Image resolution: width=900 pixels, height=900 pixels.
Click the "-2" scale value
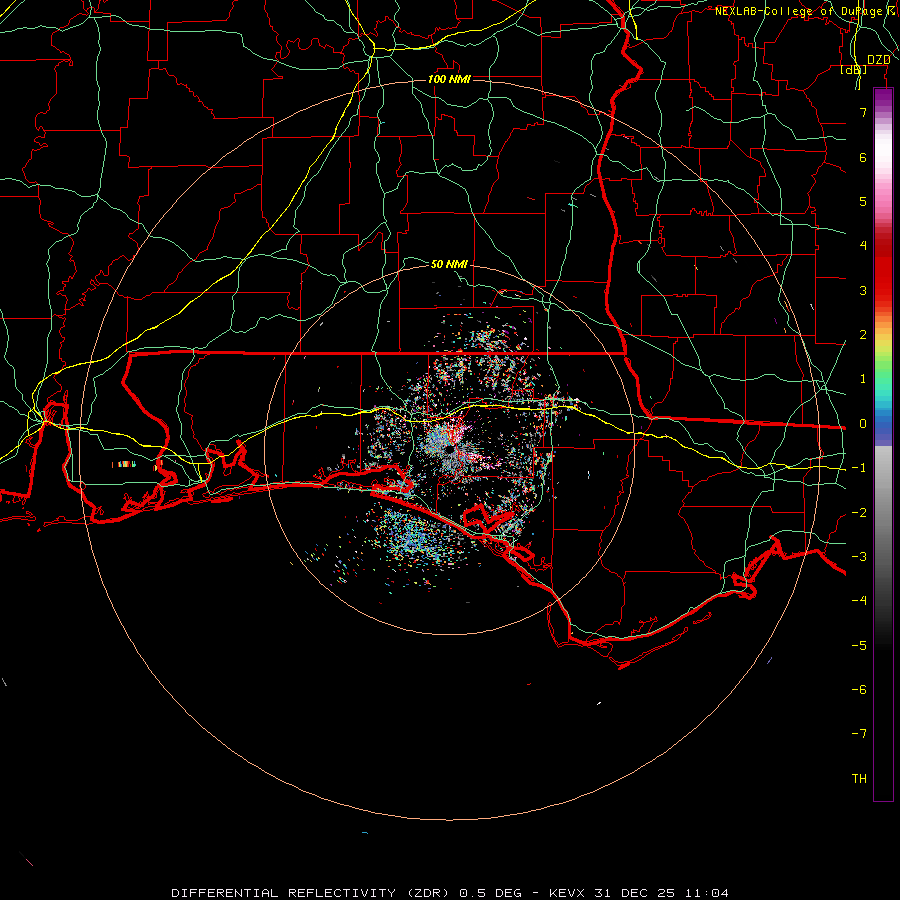(x=859, y=513)
